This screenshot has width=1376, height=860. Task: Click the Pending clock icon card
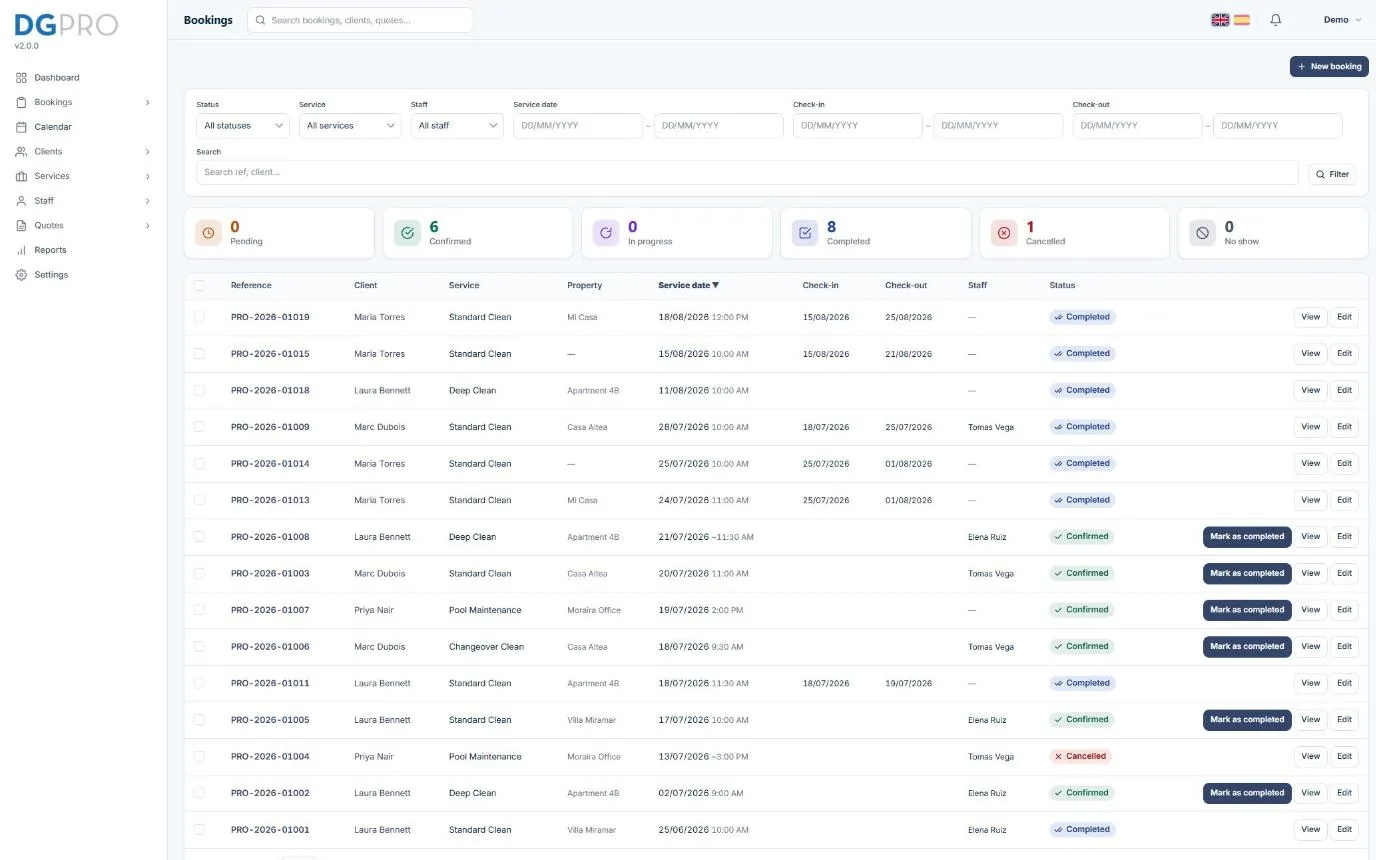[208, 233]
